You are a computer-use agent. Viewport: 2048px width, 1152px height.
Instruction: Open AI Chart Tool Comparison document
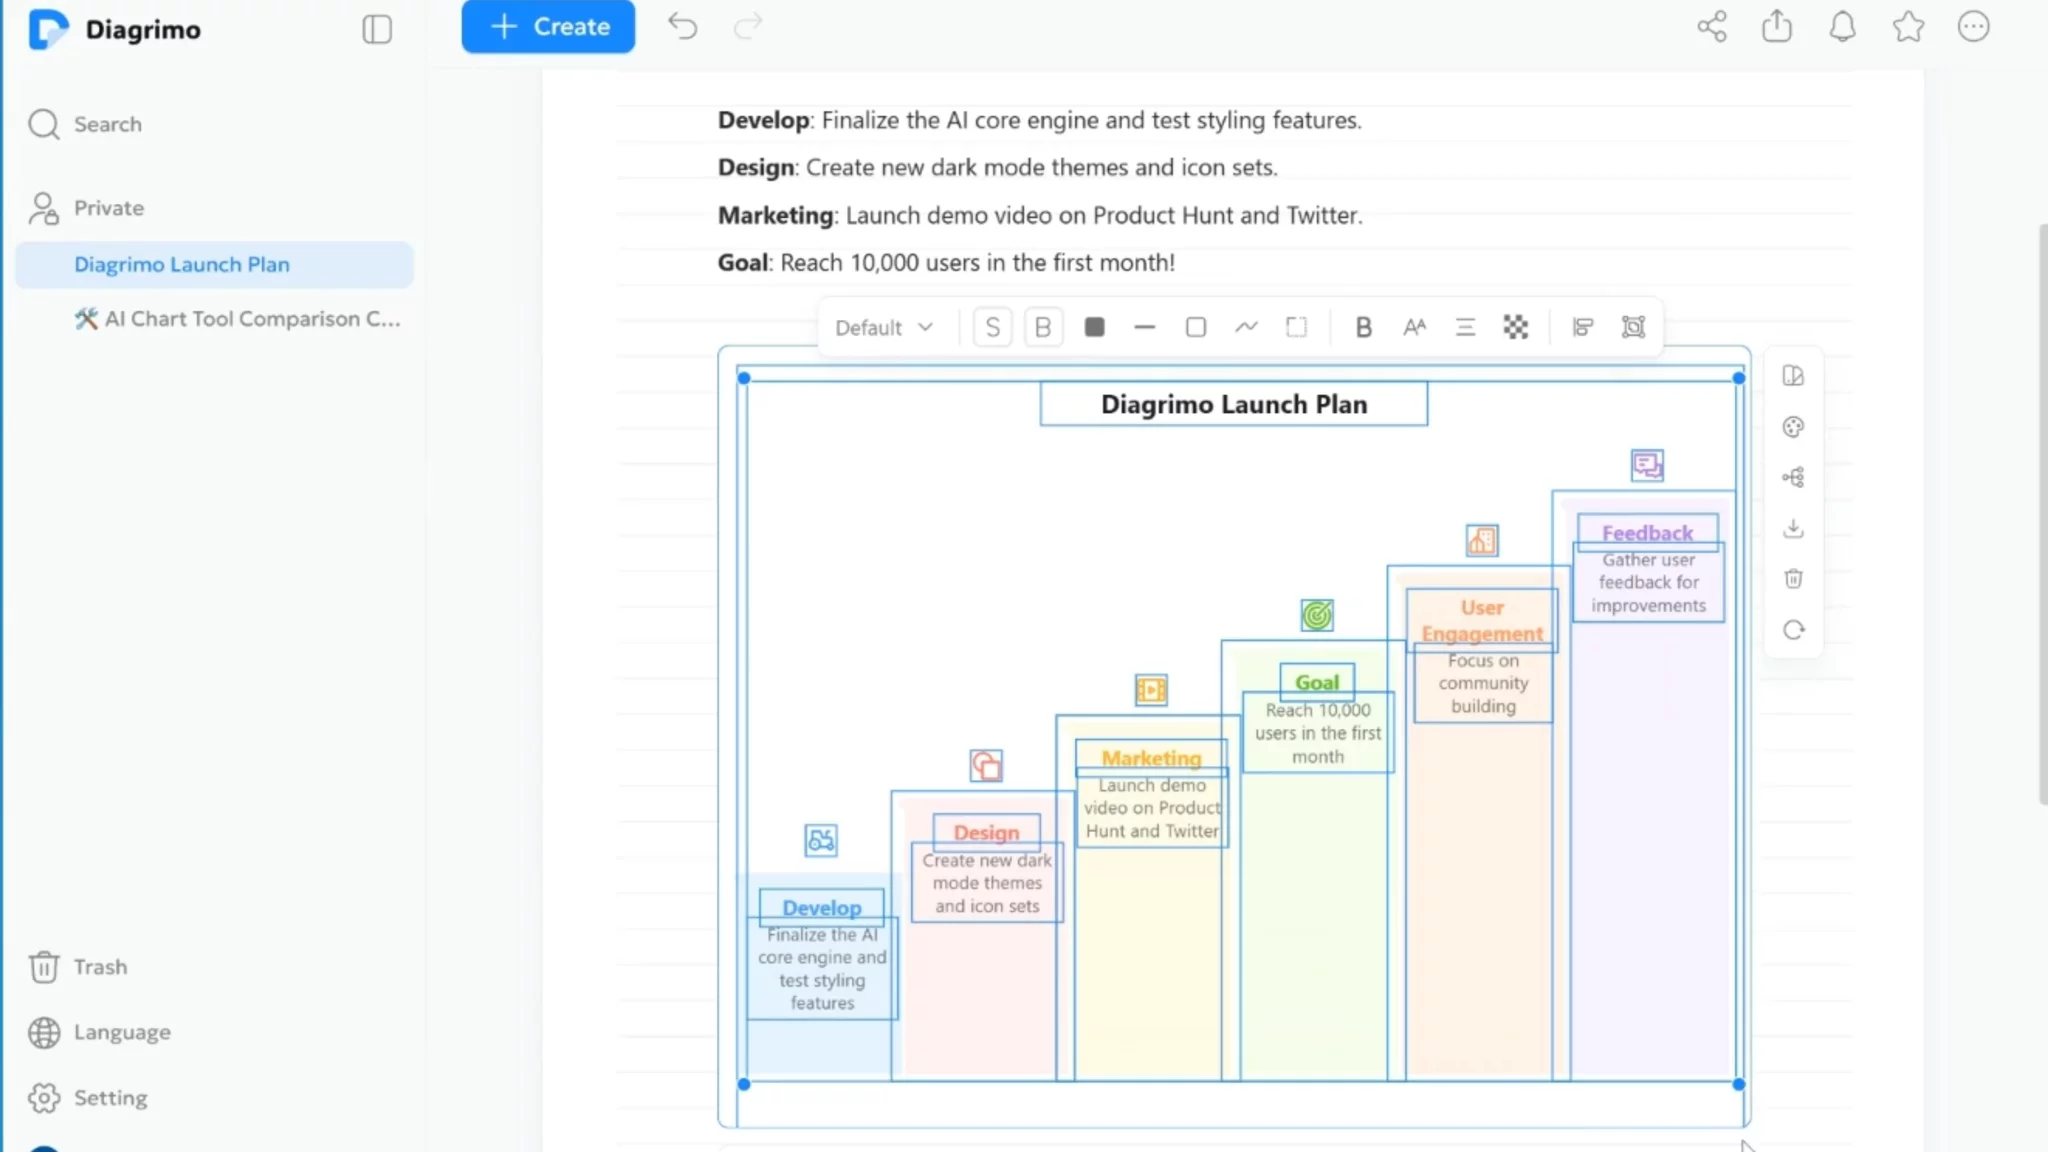[238, 319]
